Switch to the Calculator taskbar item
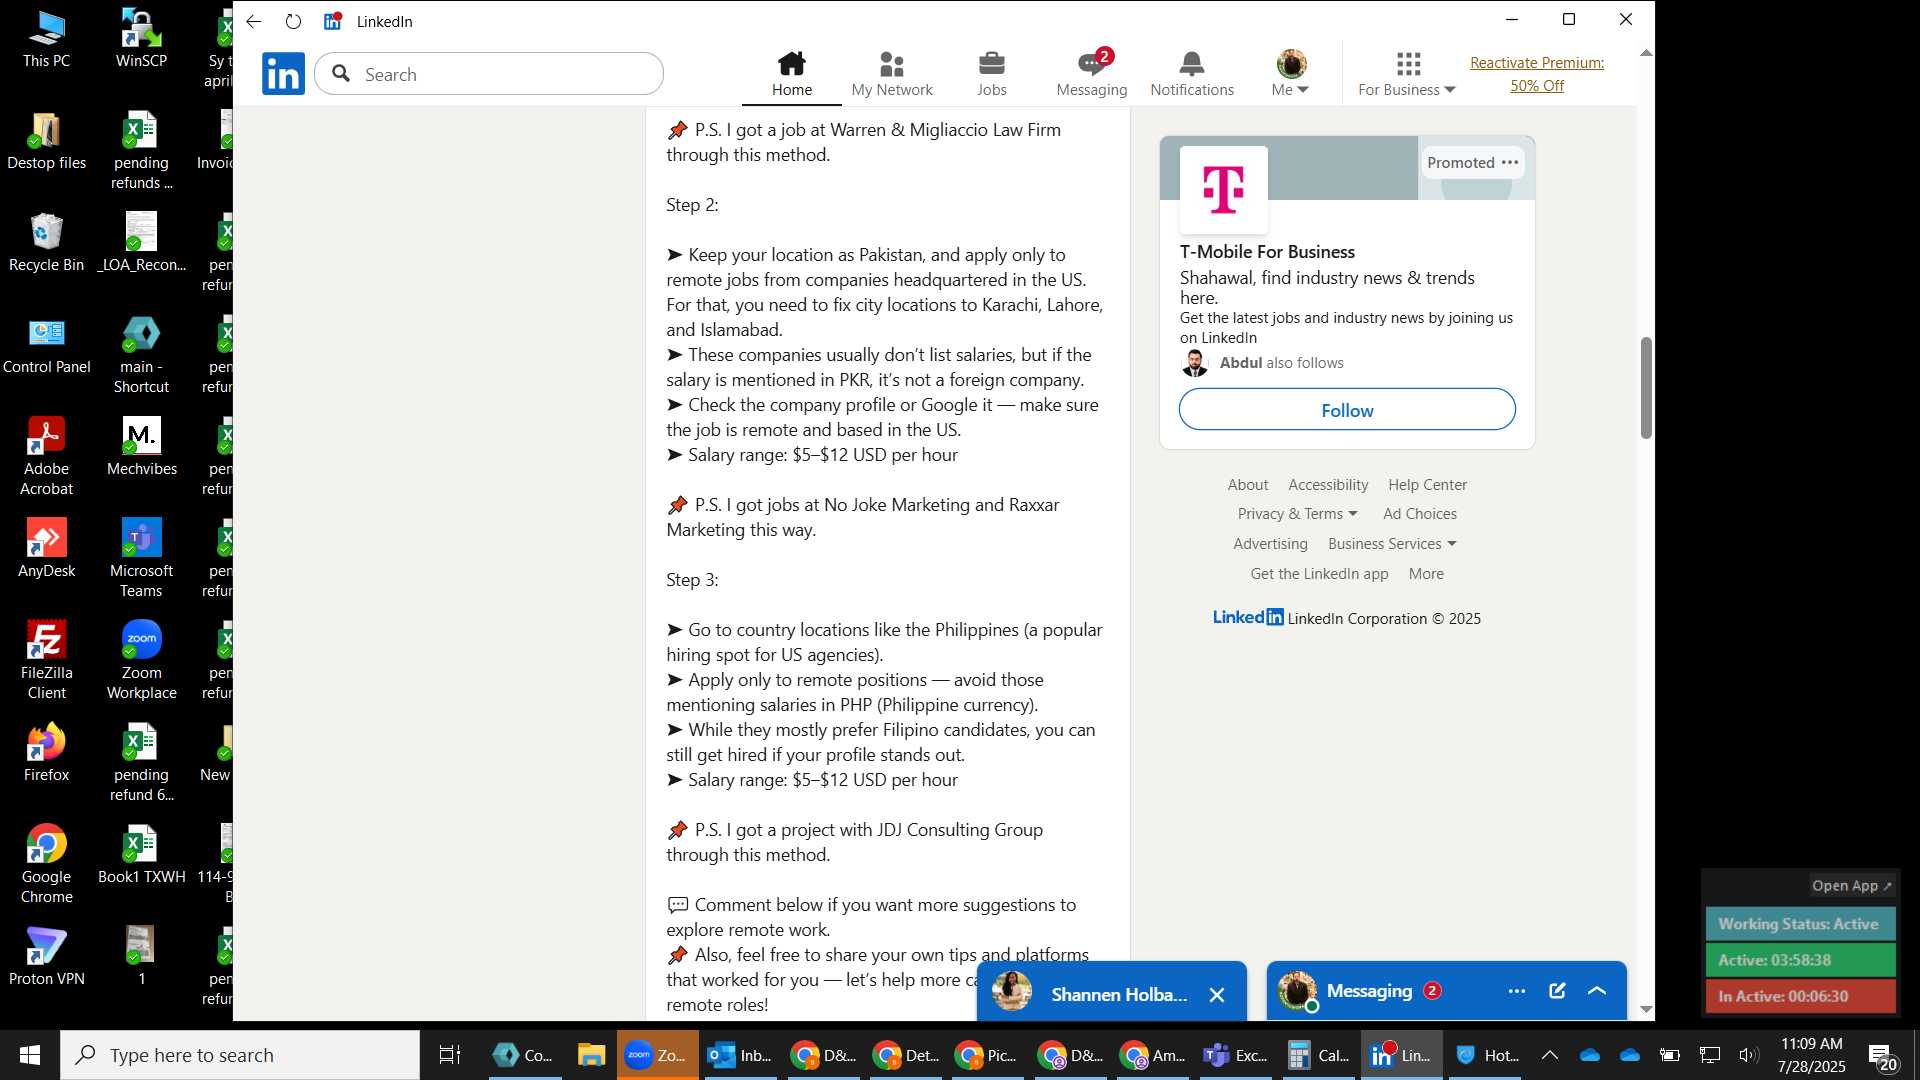Screen dimensions: 1920x1080 tap(1318, 1055)
